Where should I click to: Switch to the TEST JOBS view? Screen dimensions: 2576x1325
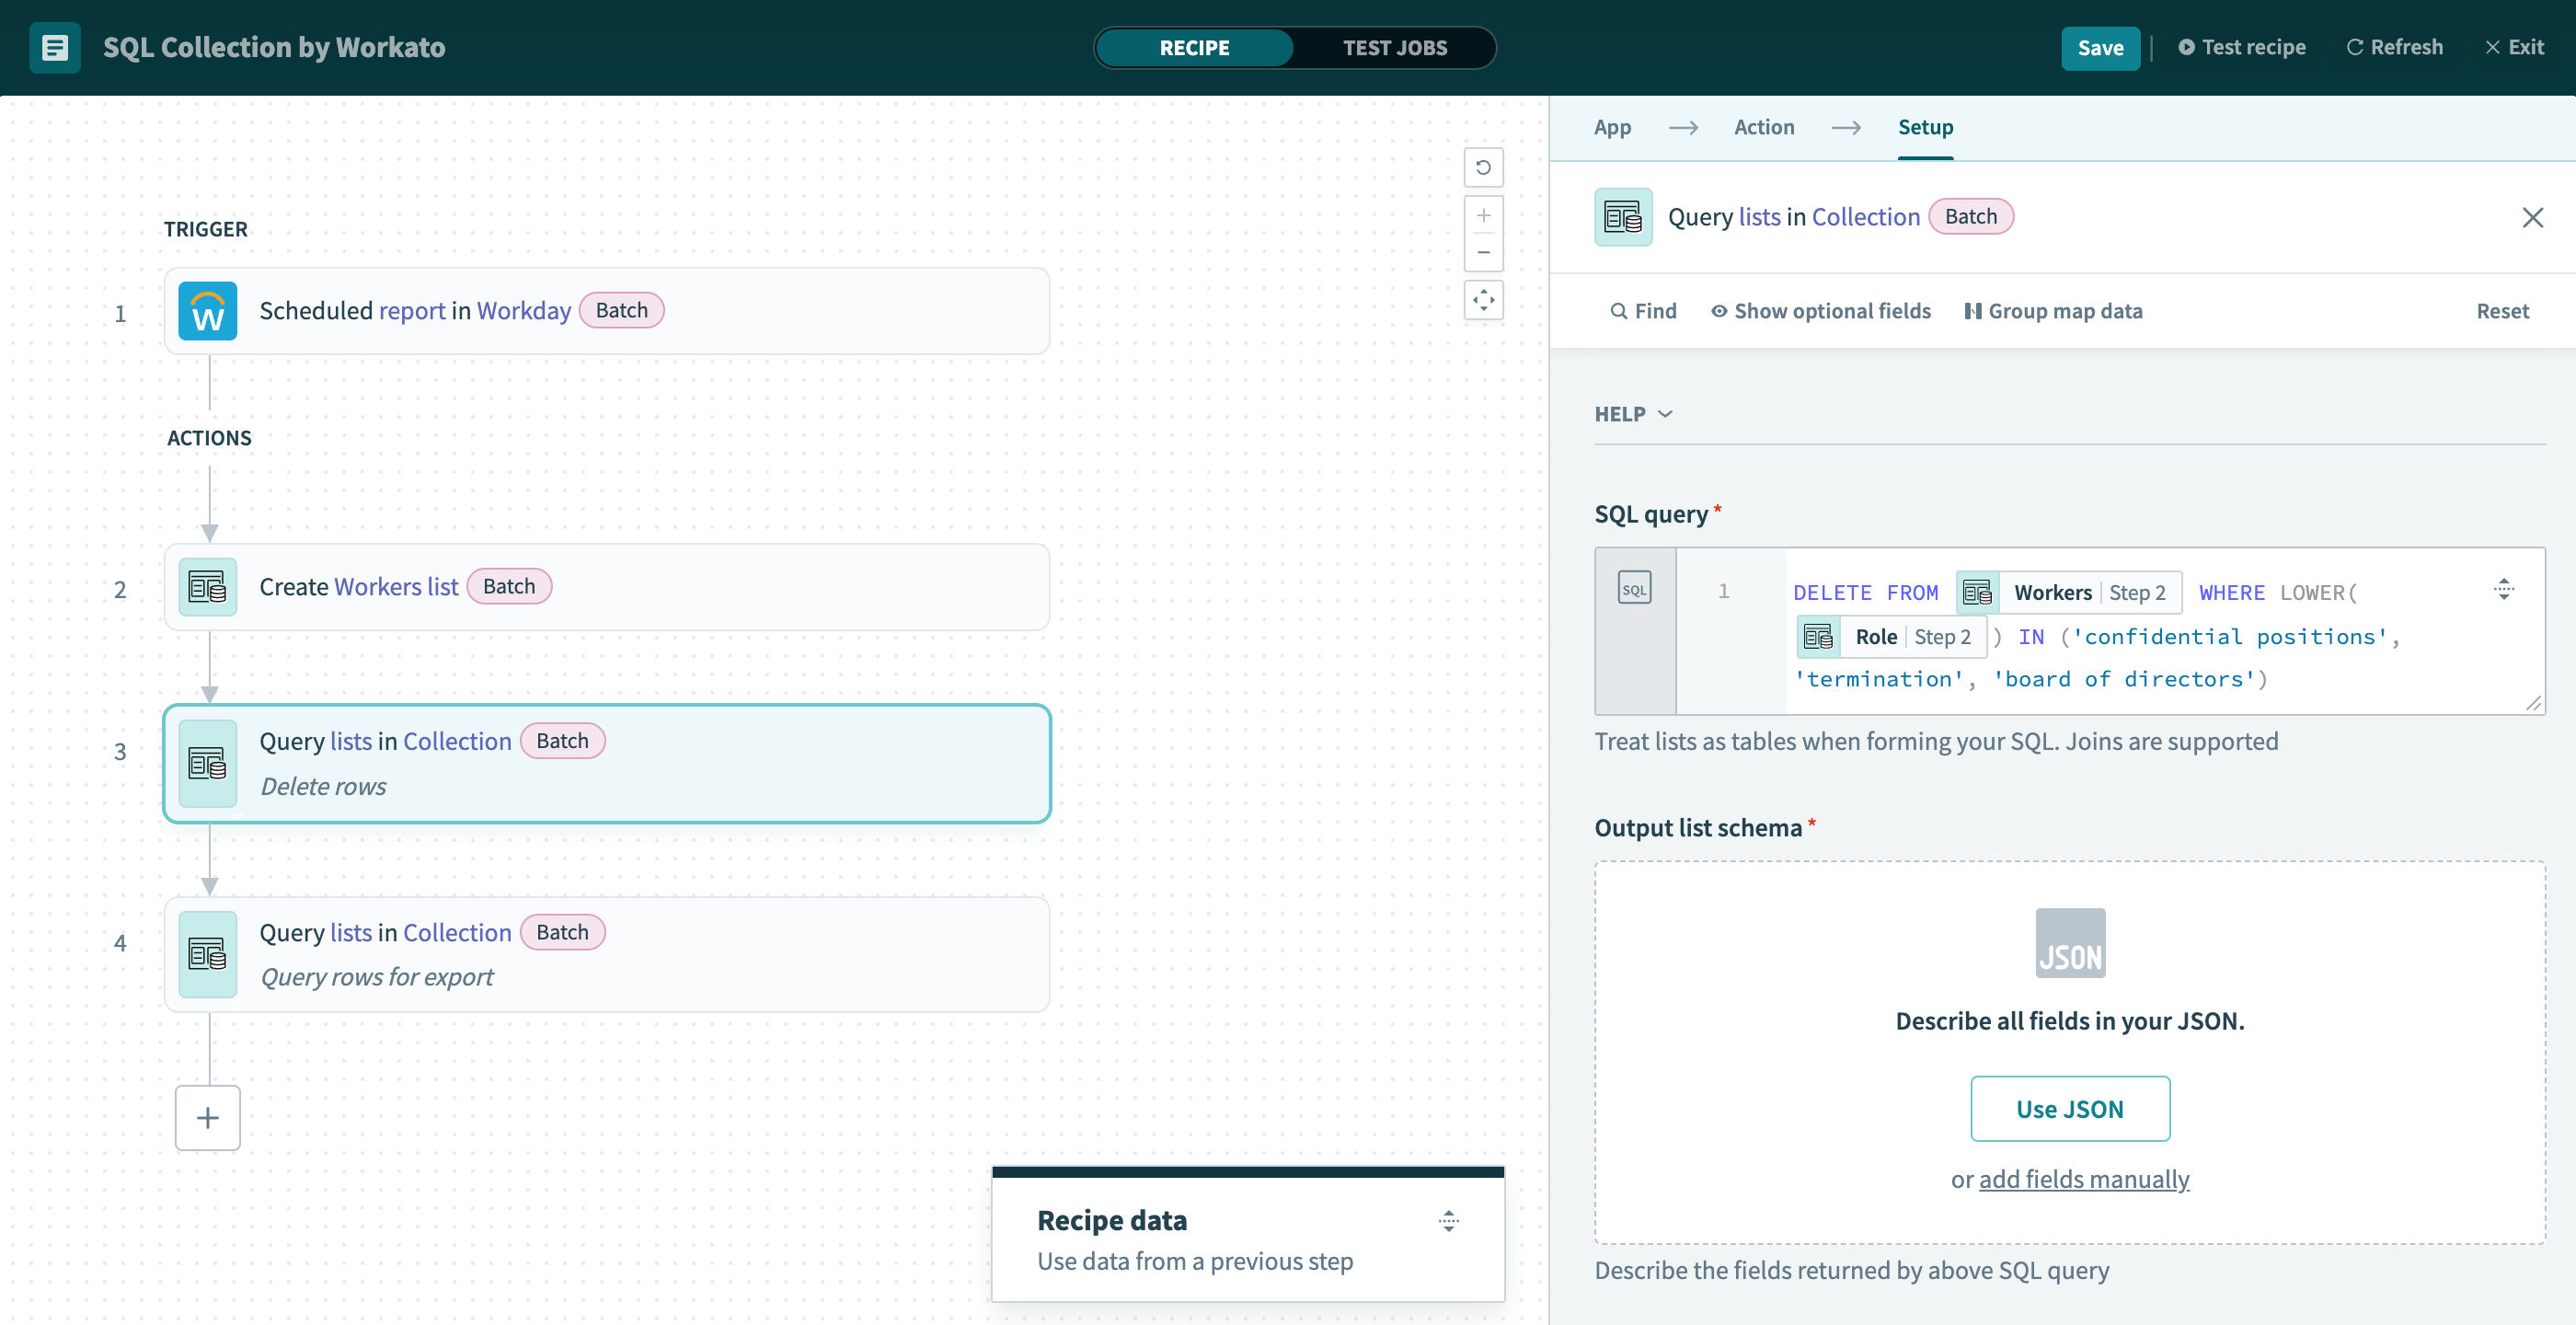click(x=1394, y=47)
